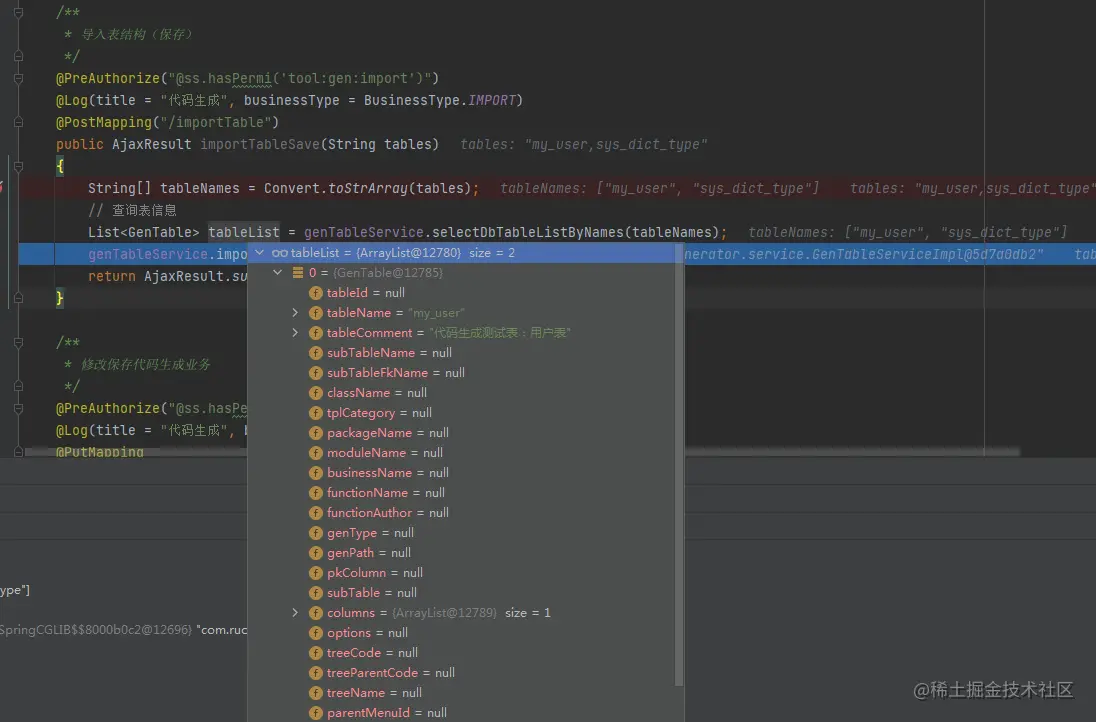1096x722 pixels.
Task: Click the subTable field icon
Action: (x=316, y=593)
